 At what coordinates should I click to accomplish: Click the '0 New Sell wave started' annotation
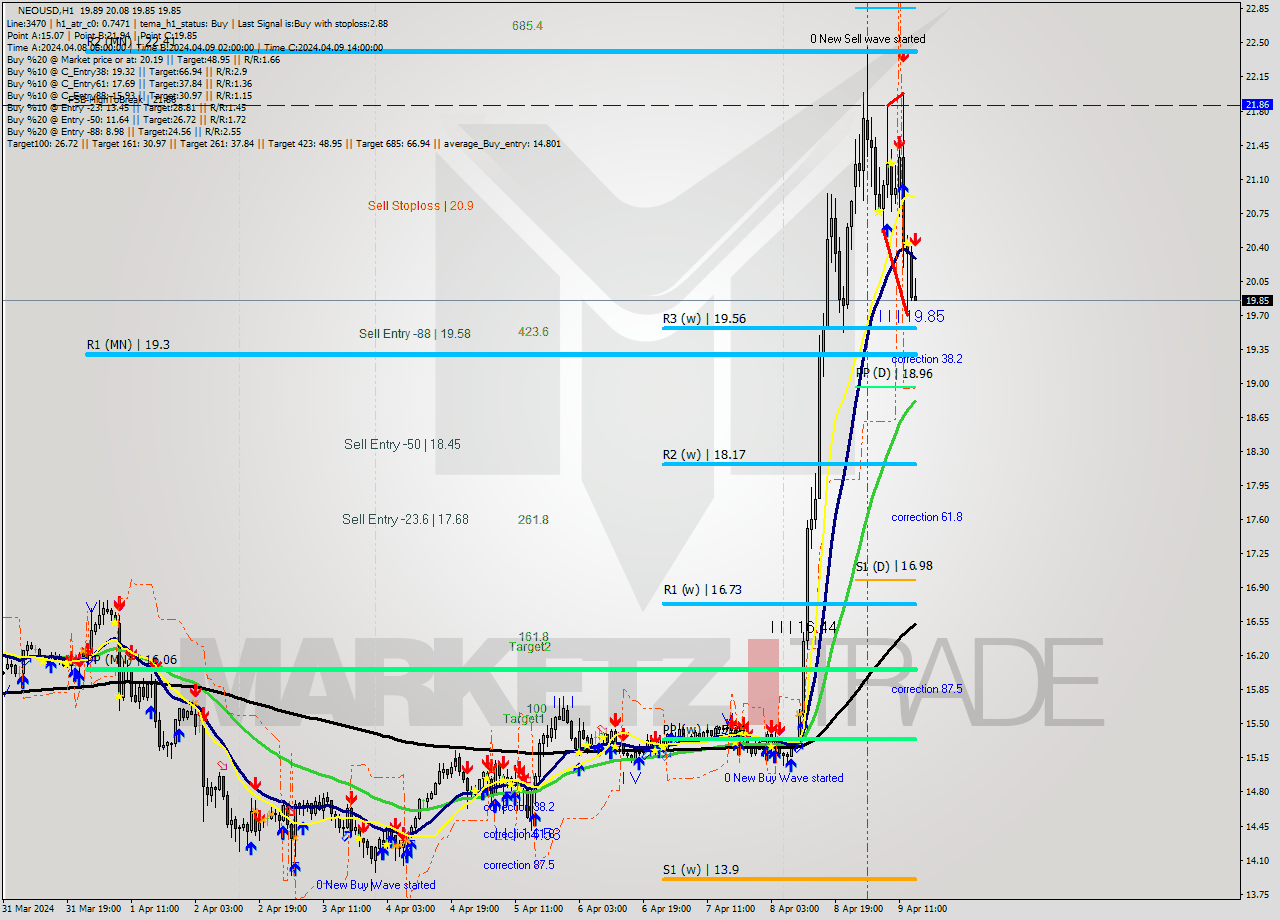coord(867,39)
